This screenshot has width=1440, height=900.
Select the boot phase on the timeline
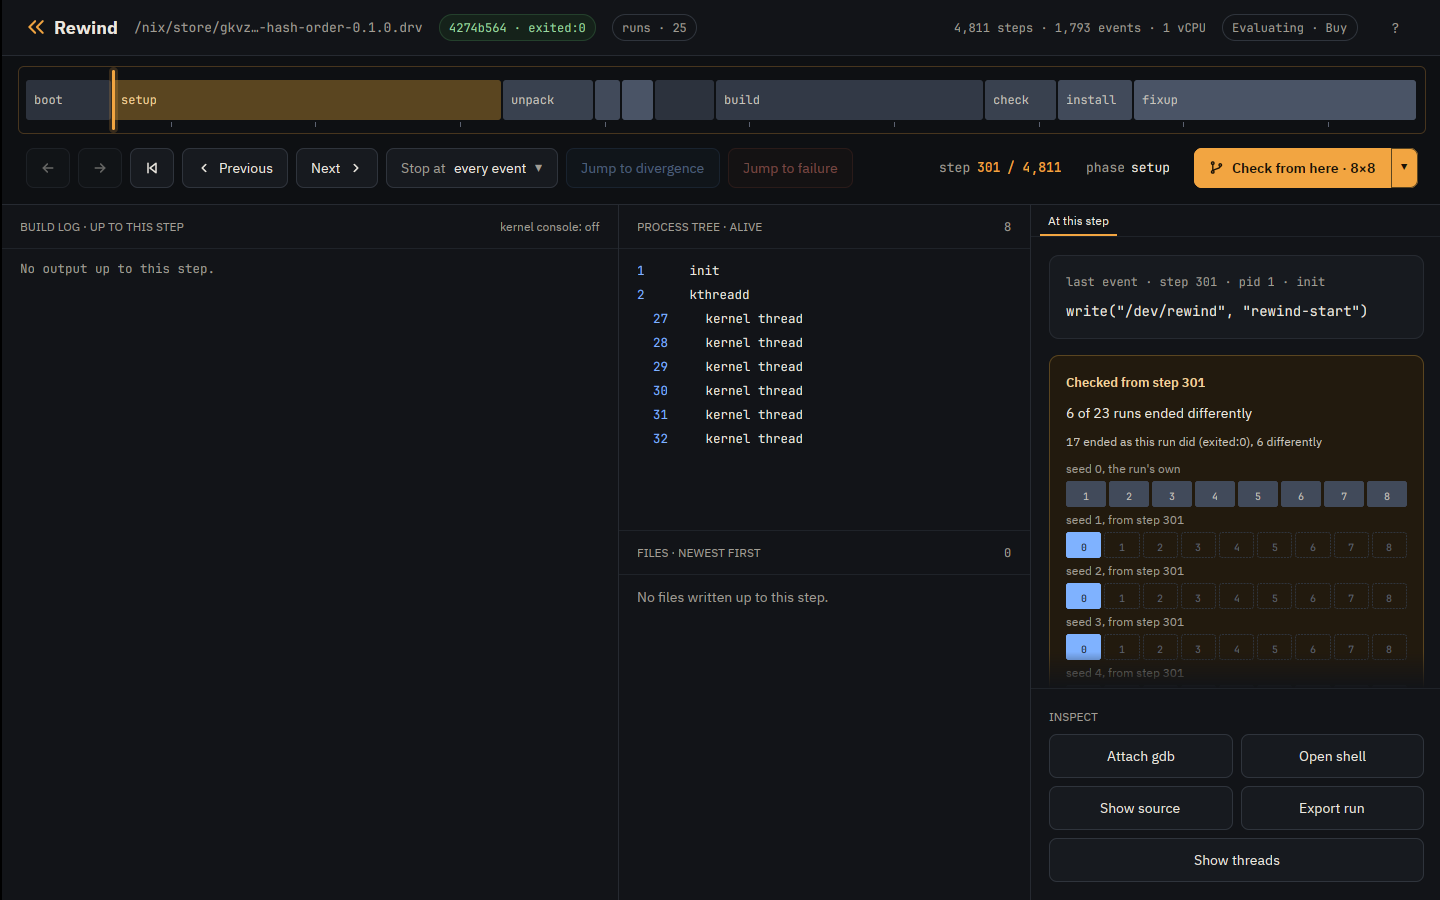tap(68, 100)
